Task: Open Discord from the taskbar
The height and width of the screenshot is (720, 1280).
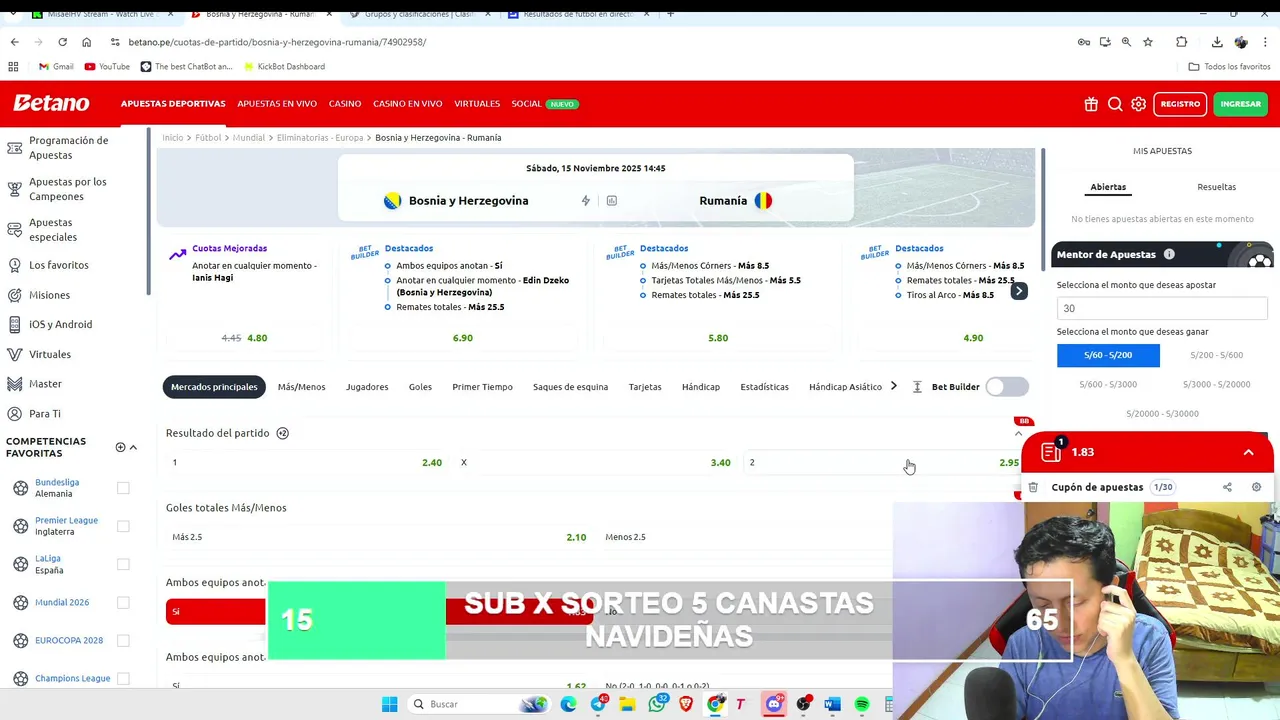Action: pos(774,704)
